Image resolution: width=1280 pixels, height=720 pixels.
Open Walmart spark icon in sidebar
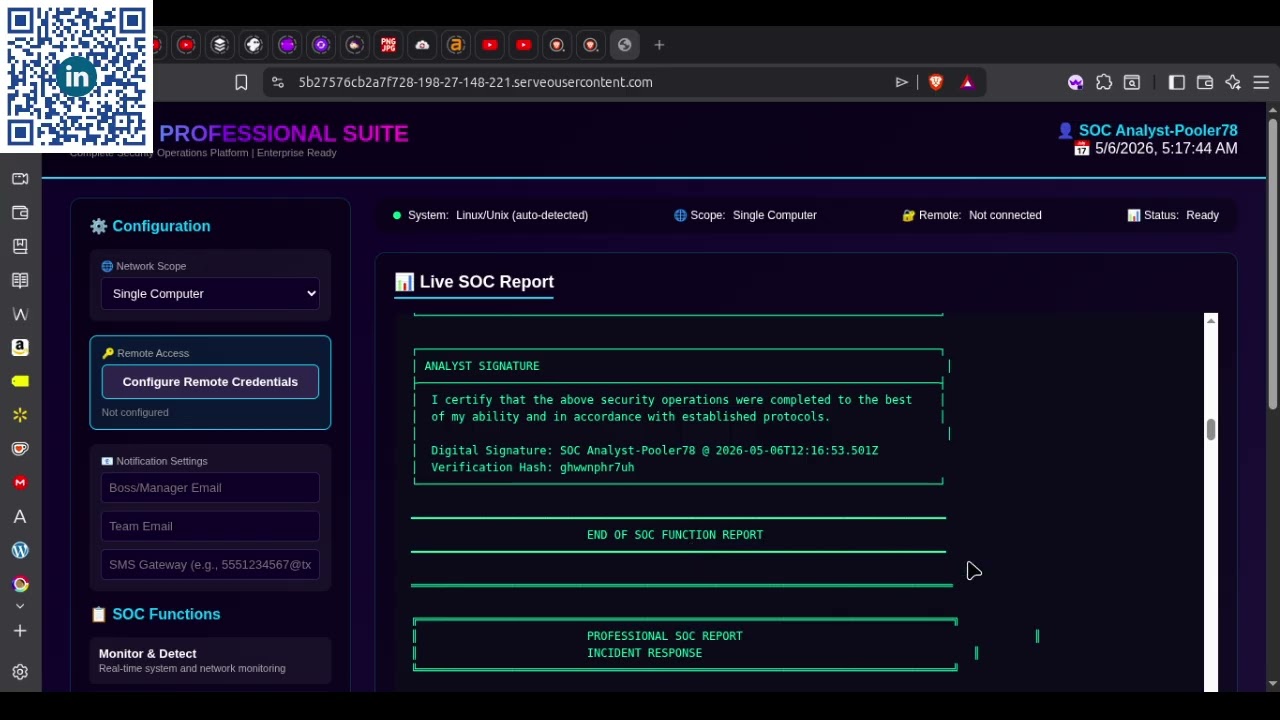pos(20,415)
